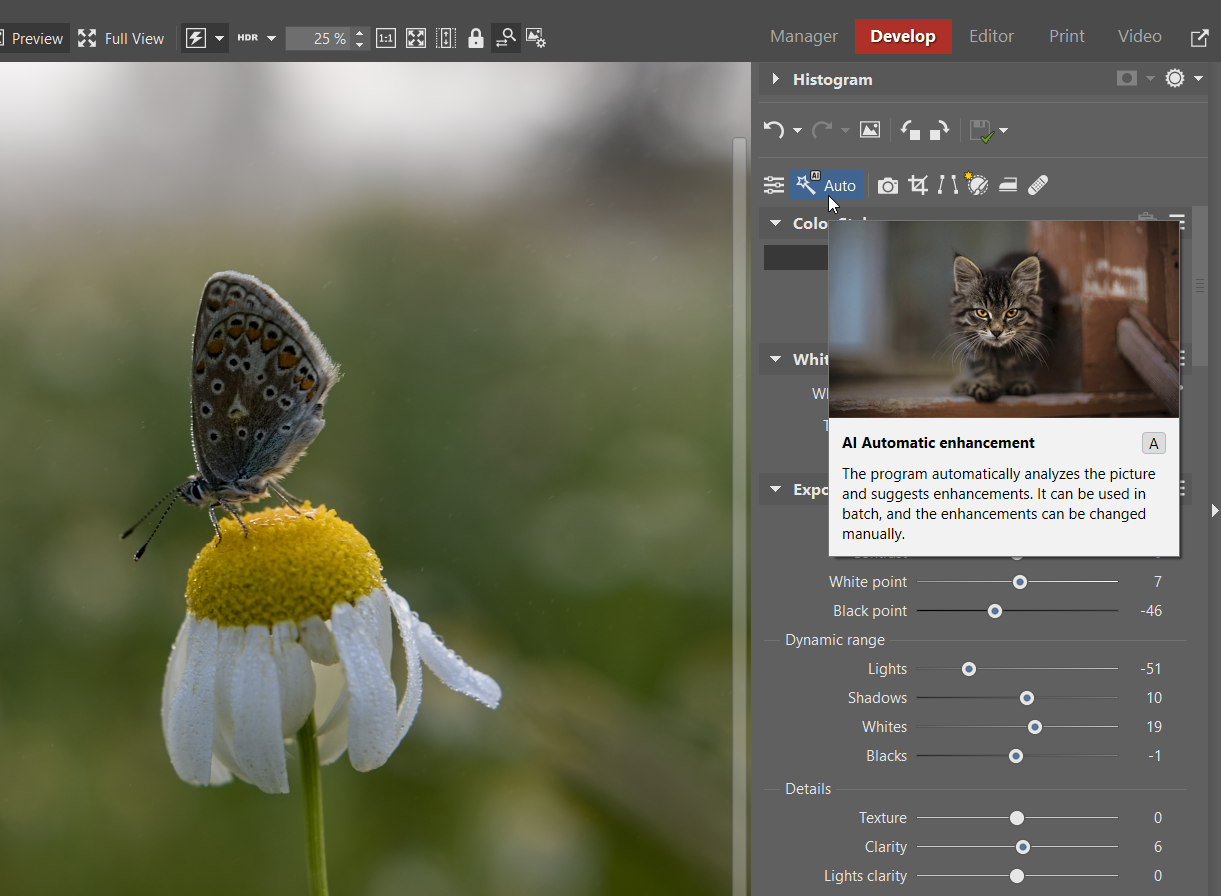The width and height of the screenshot is (1221, 896).
Task: Select the Healing bandage tool
Action: [1038, 184]
